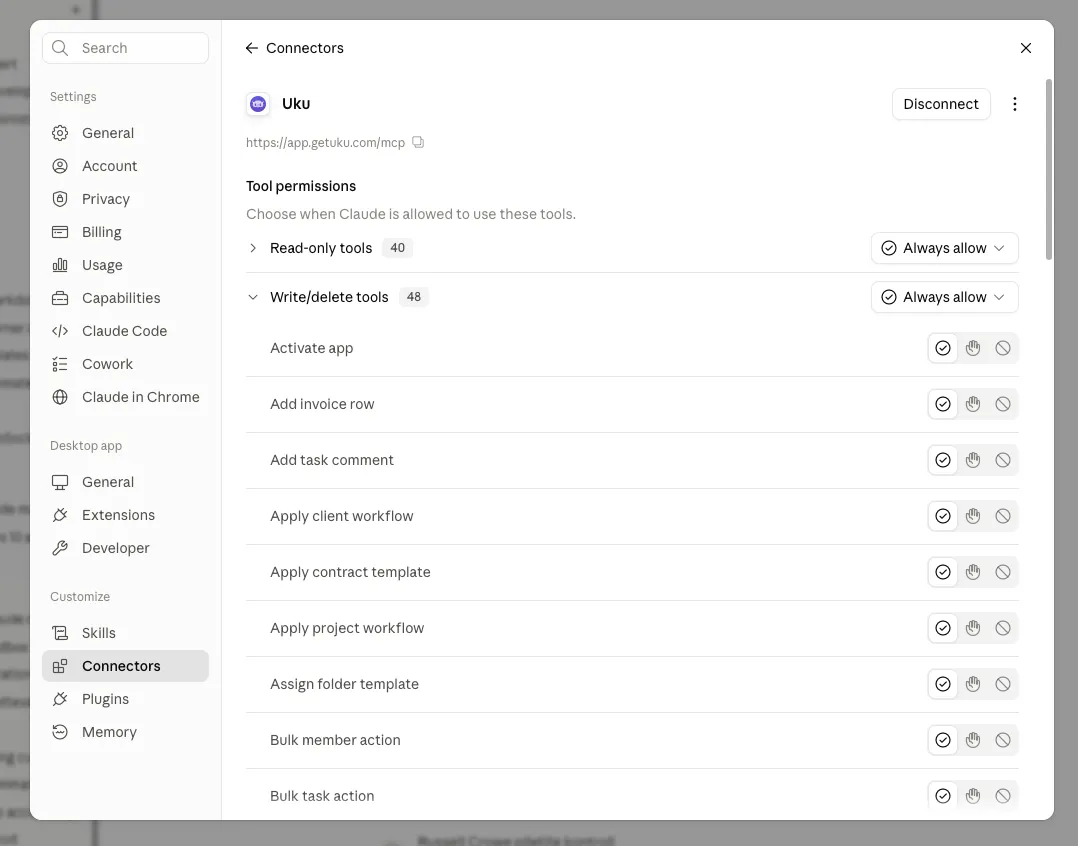Screen dimensions: 1078x846
Task: Click the Memory icon
Action: pyautogui.click(x=60, y=732)
